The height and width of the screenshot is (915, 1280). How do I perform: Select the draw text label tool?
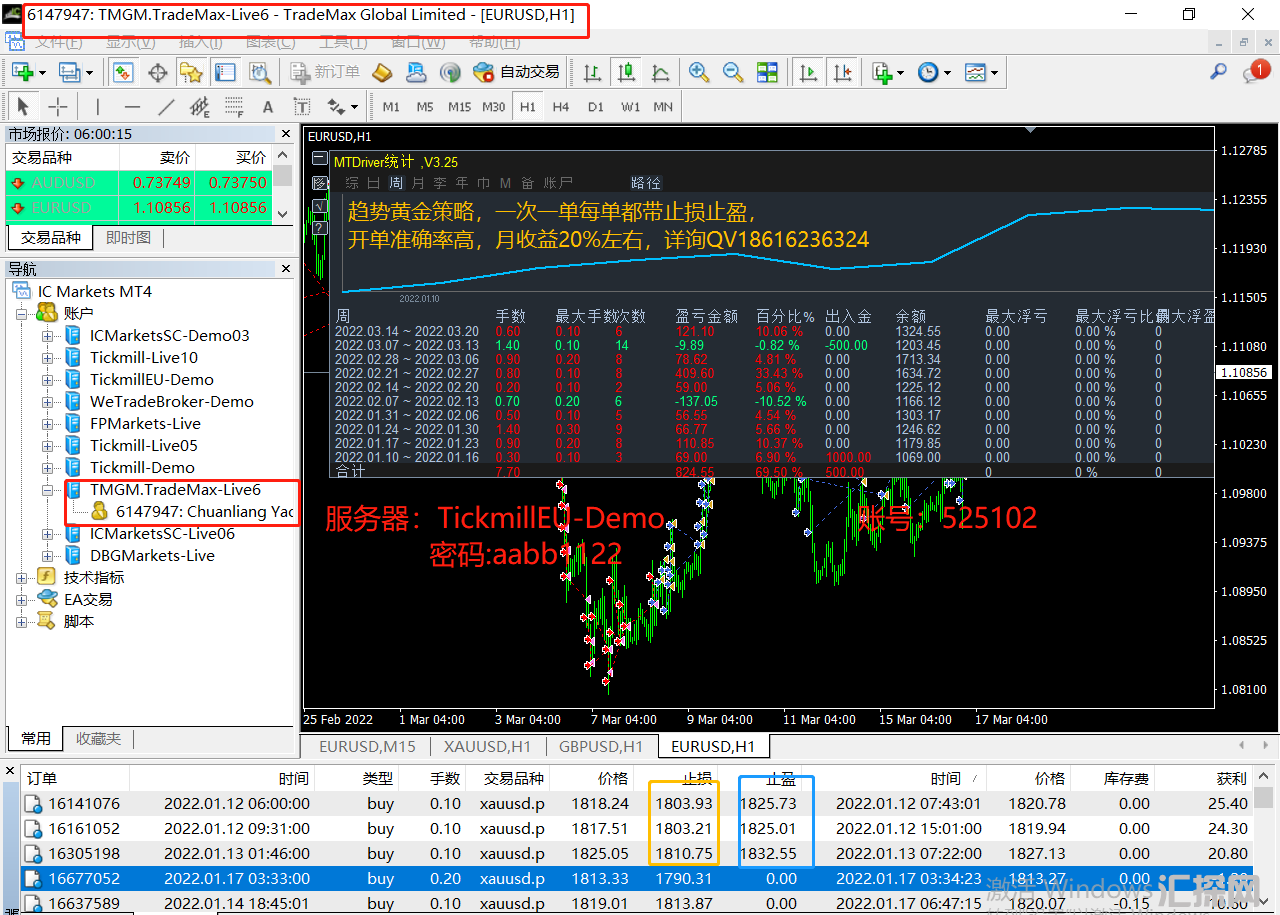pyautogui.click(x=301, y=107)
